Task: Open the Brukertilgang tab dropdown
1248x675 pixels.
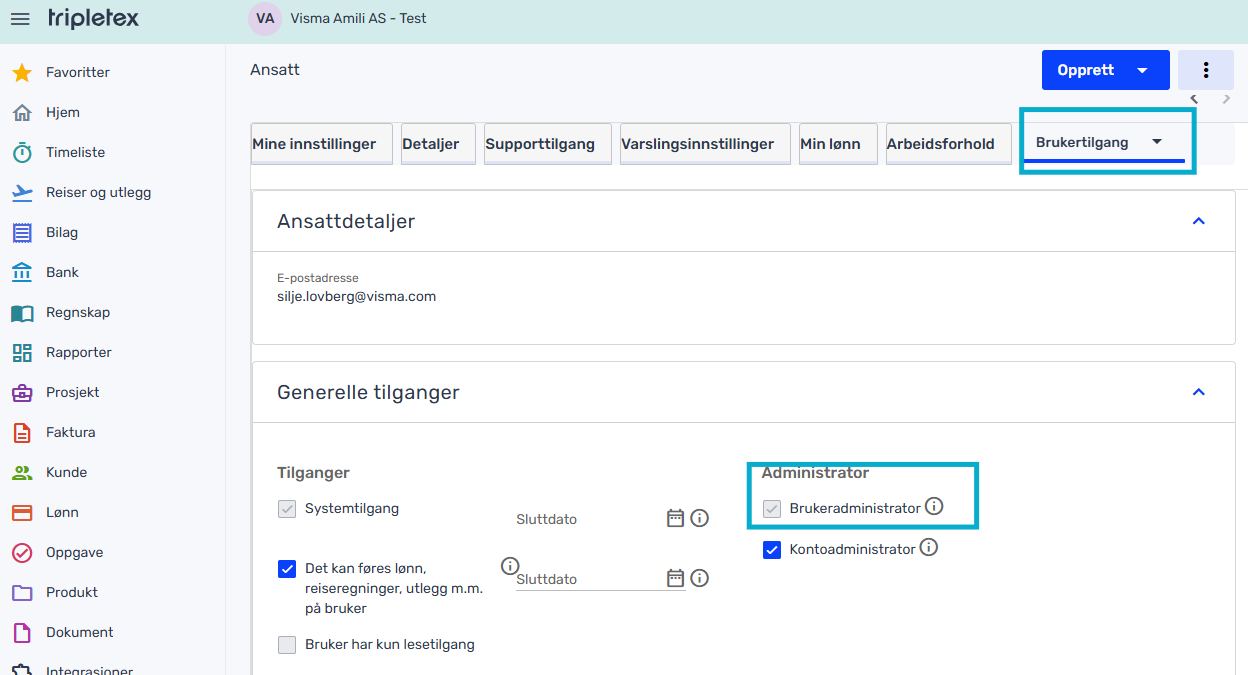Action: click(1157, 142)
